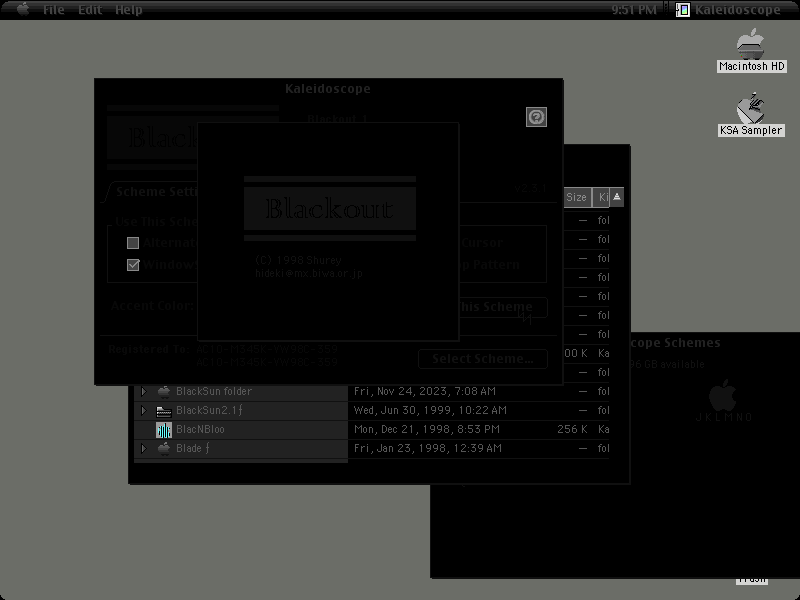Click the date Wed, Jun 30, 1999, 10:22 AM
This screenshot has width=800, height=600.
click(x=430, y=410)
